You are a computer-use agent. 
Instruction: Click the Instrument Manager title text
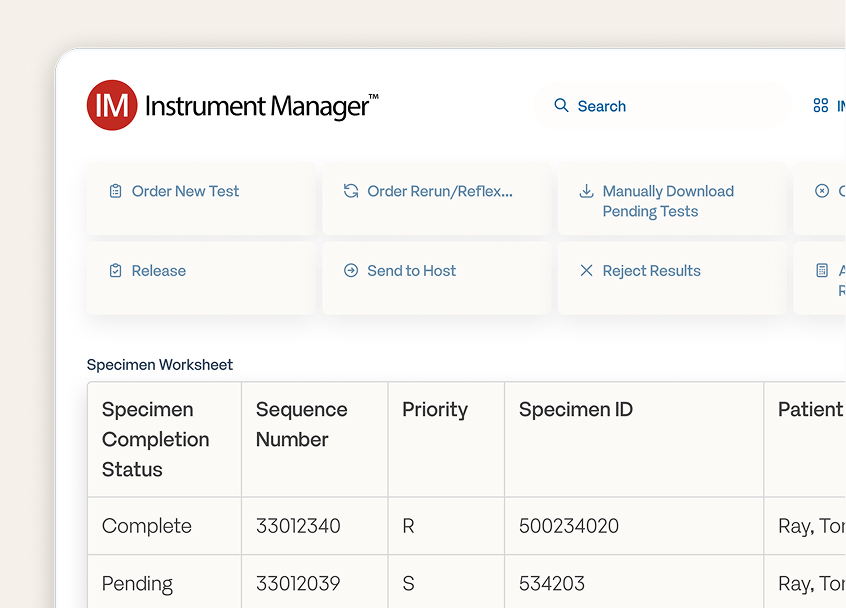pyautogui.click(x=261, y=106)
